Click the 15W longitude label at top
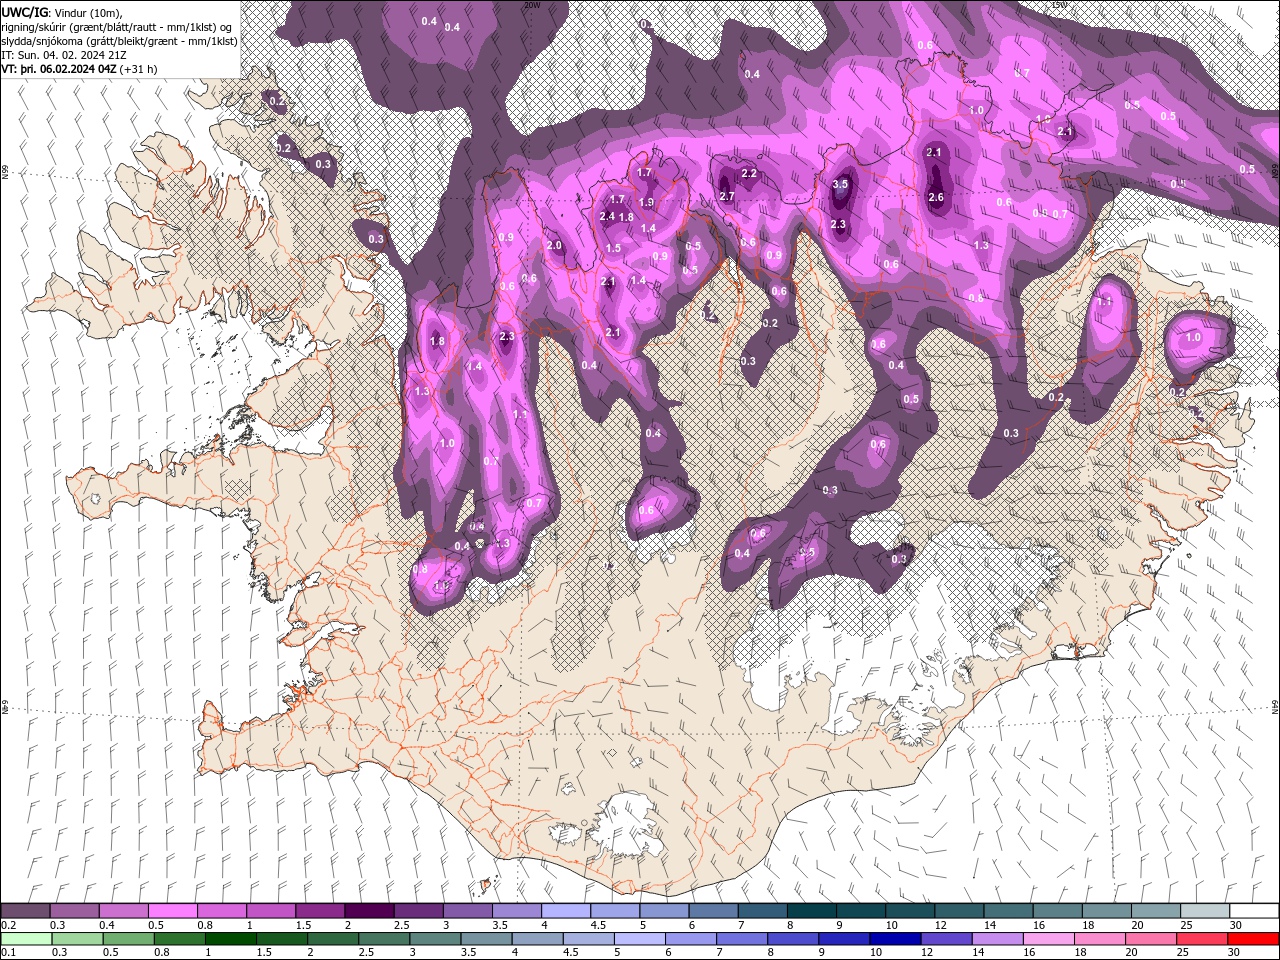Screen dimensions: 1280x960 point(1058,4)
